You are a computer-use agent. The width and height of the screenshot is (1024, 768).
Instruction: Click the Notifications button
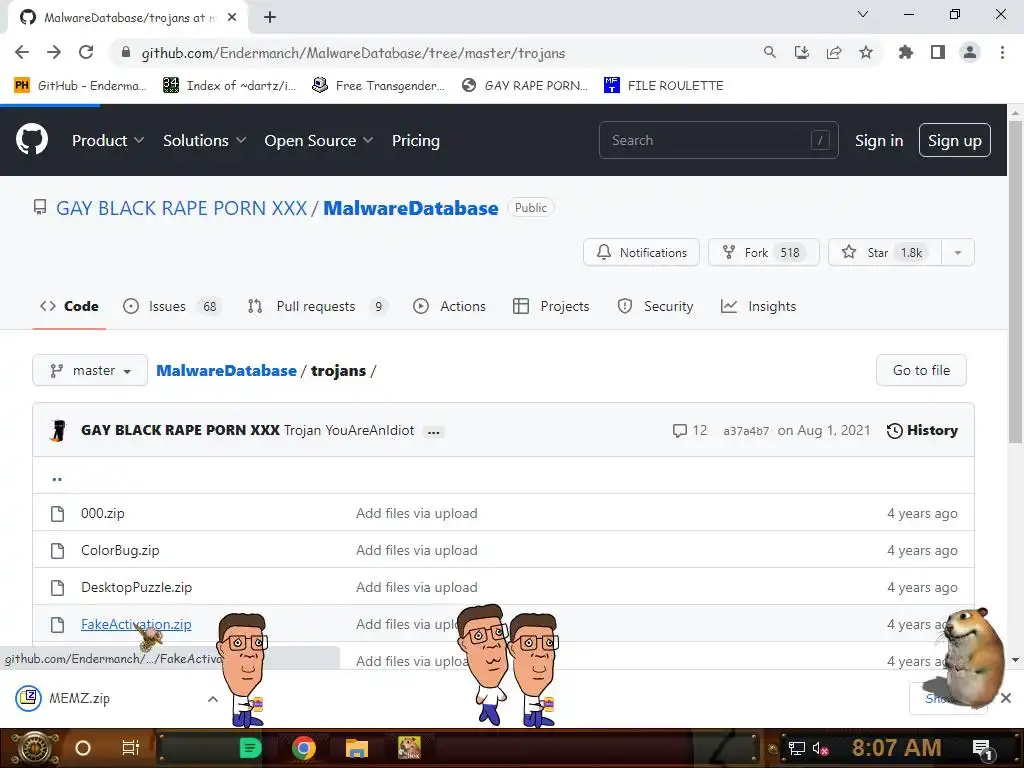click(x=641, y=253)
